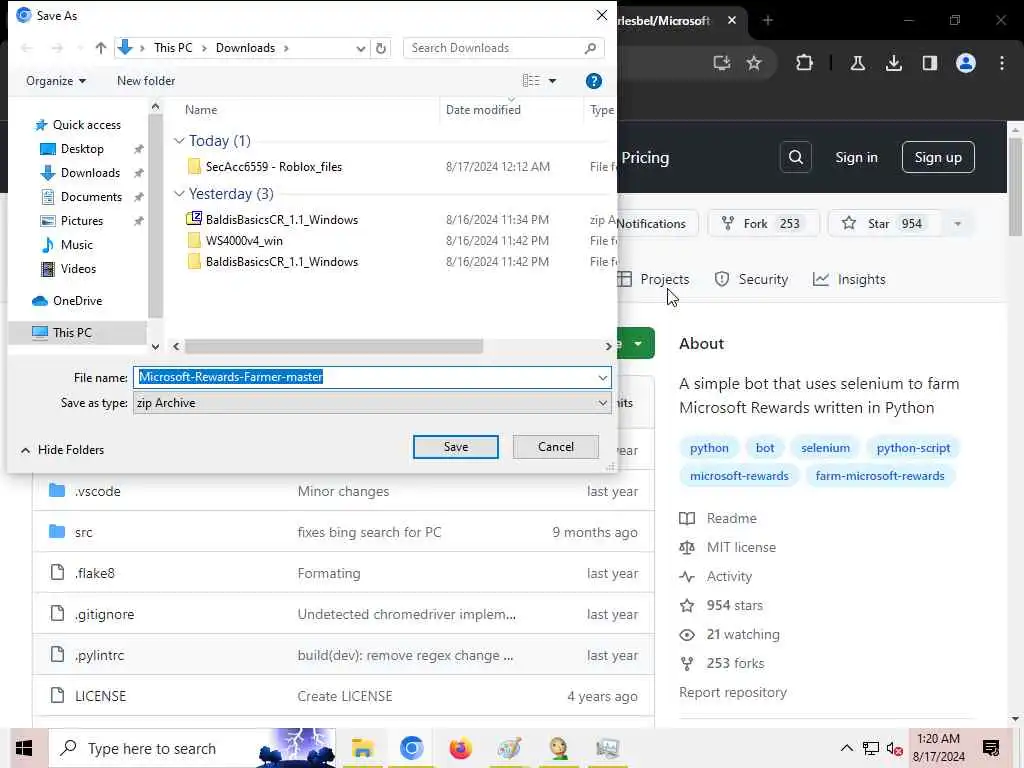Sort files by Name column
The height and width of the screenshot is (768, 1024).
coord(201,110)
